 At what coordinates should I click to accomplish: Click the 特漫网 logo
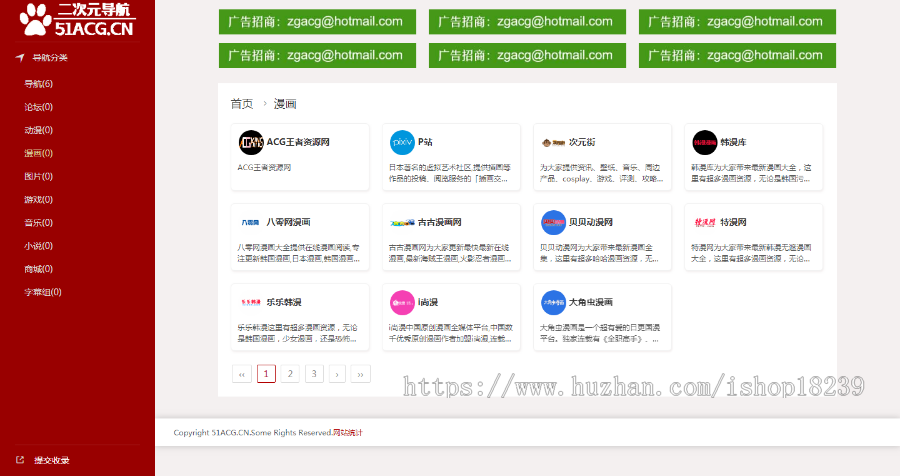(x=705, y=222)
